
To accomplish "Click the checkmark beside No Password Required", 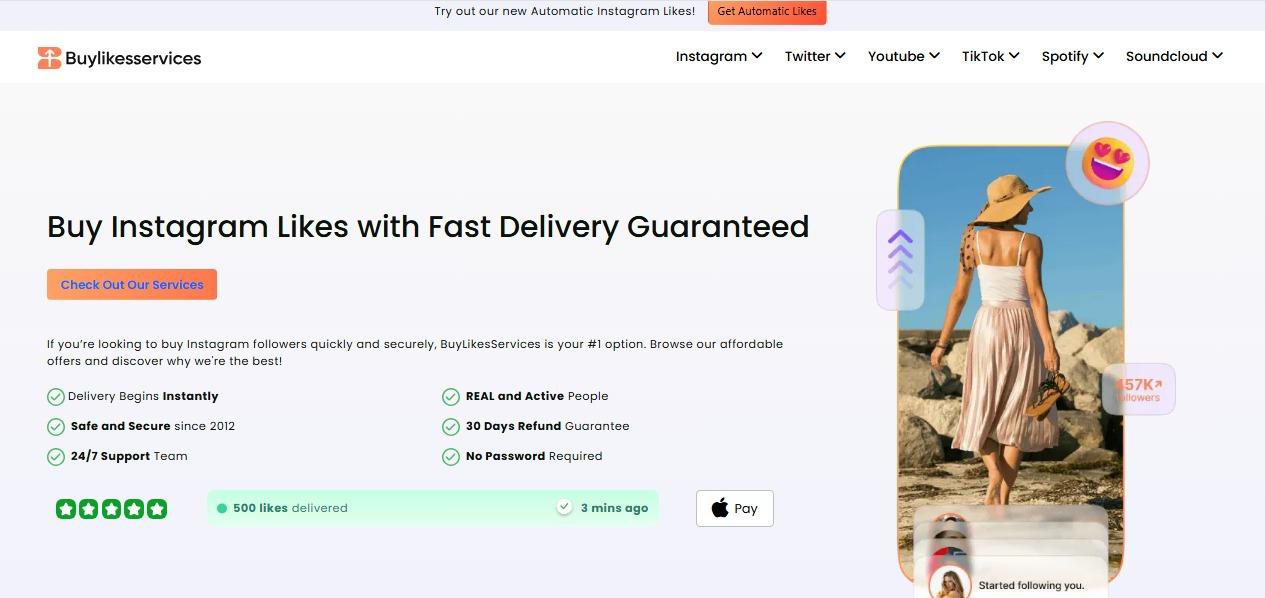I will tap(451, 457).
